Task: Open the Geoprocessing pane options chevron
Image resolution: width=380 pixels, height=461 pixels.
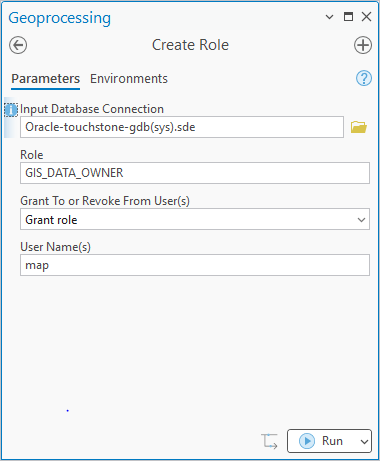Action: tap(329, 17)
